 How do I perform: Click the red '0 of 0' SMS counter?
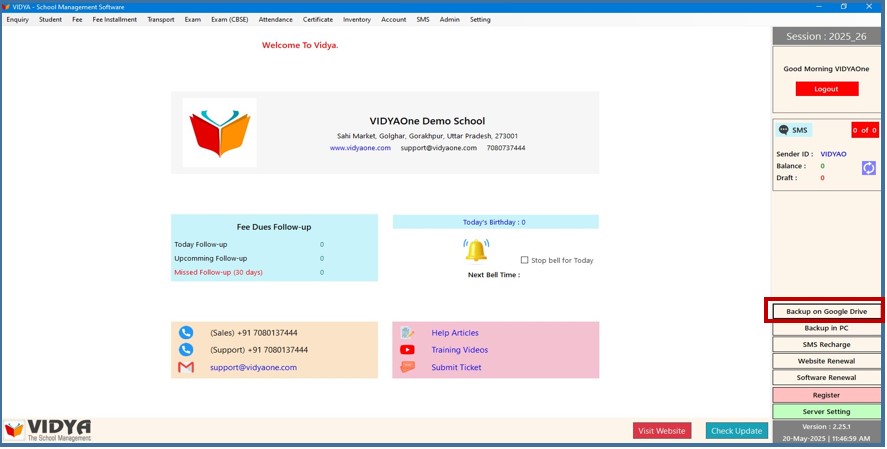pos(865,130)
